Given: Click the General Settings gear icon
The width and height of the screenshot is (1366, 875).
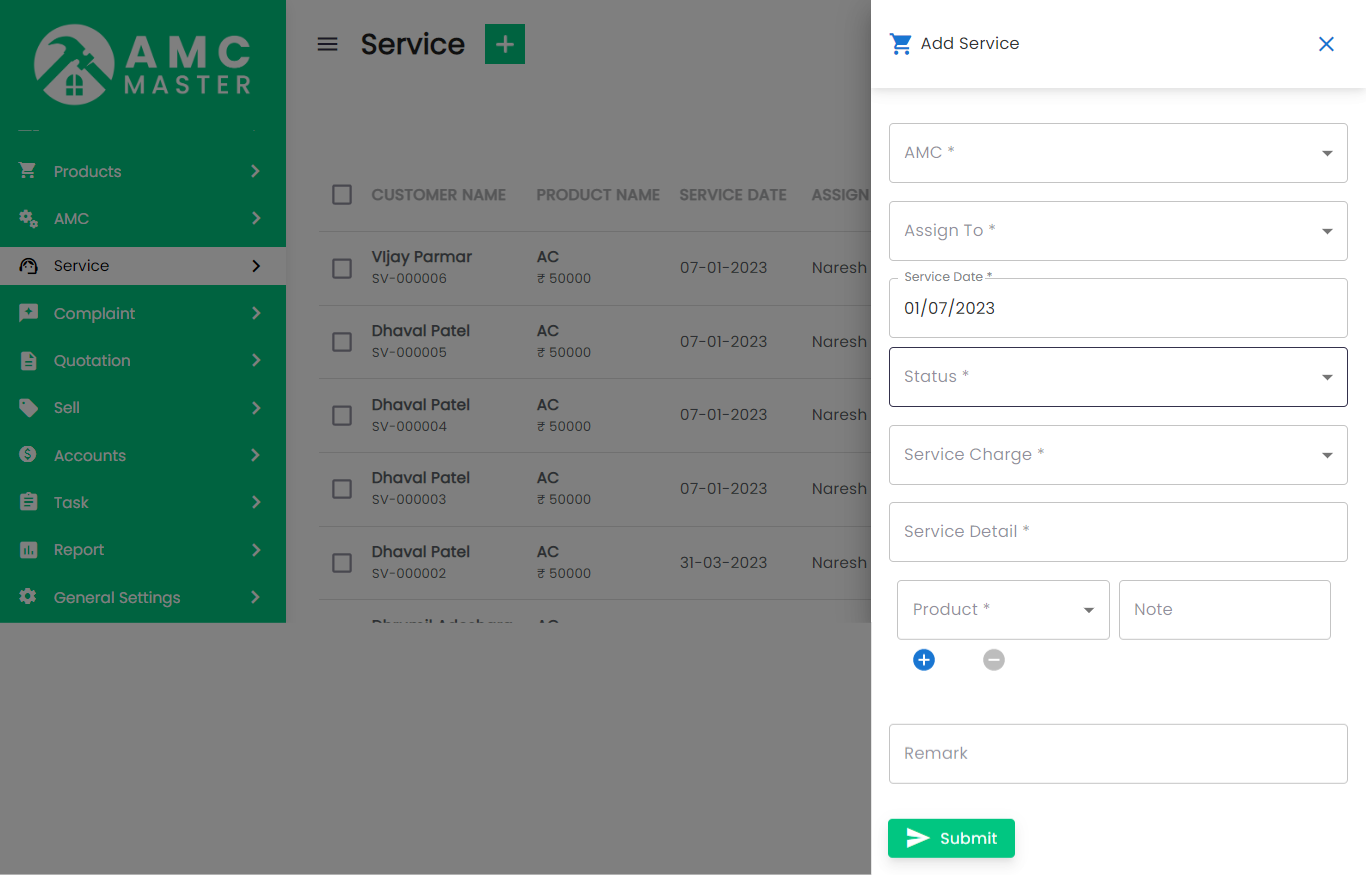Looking at the screenshot, I should tap(28, 597).
